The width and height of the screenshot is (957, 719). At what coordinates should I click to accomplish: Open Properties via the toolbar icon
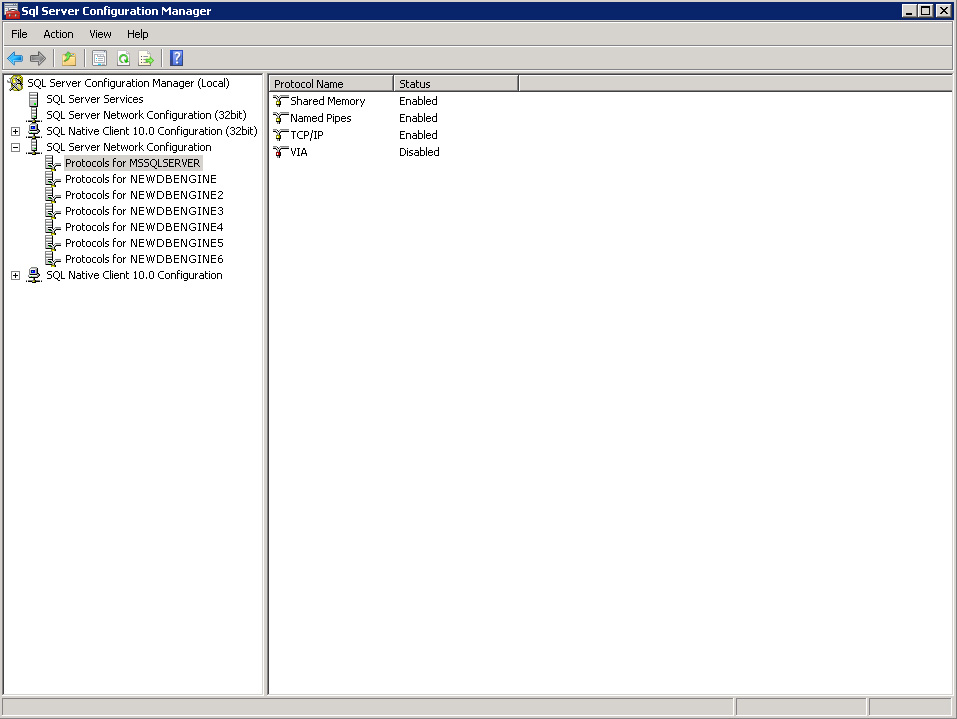coord(99,59)
